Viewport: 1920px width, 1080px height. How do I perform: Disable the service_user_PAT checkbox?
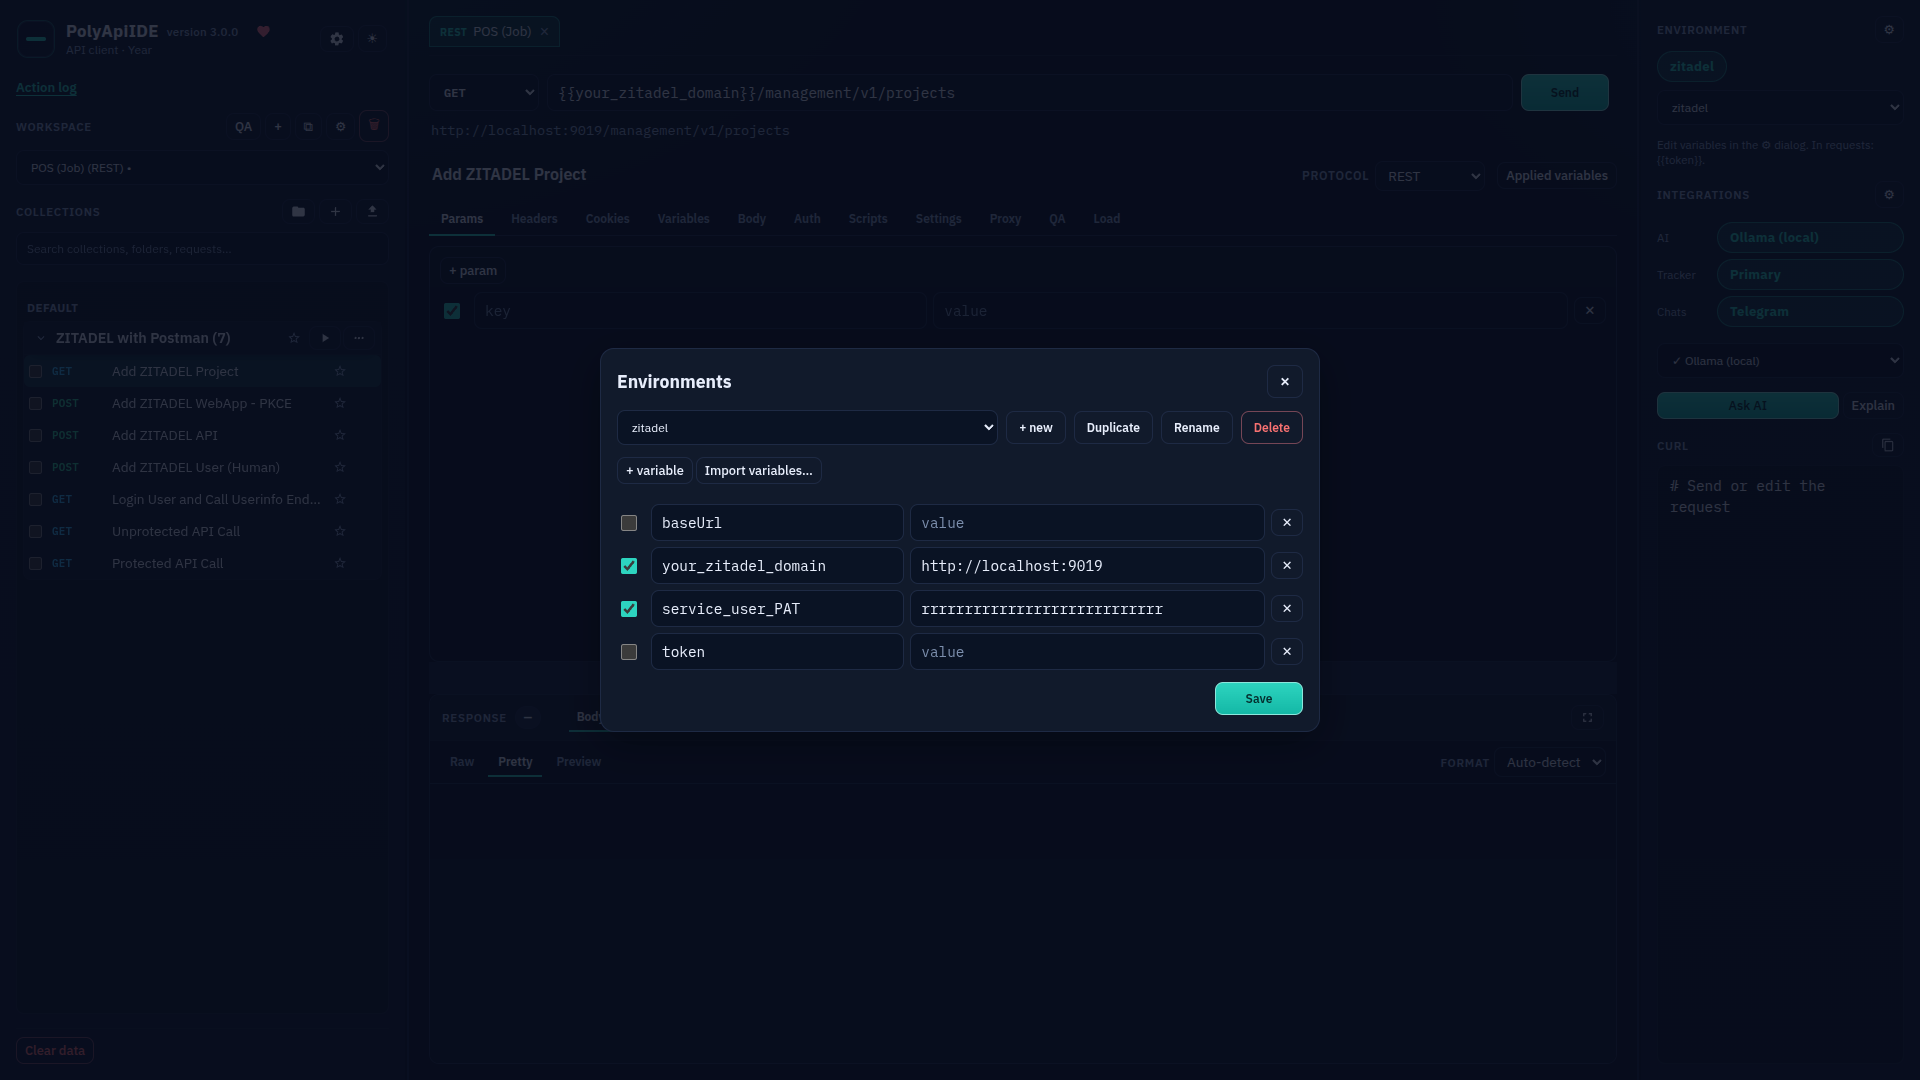pyautogui.click(x=629, y=609)
